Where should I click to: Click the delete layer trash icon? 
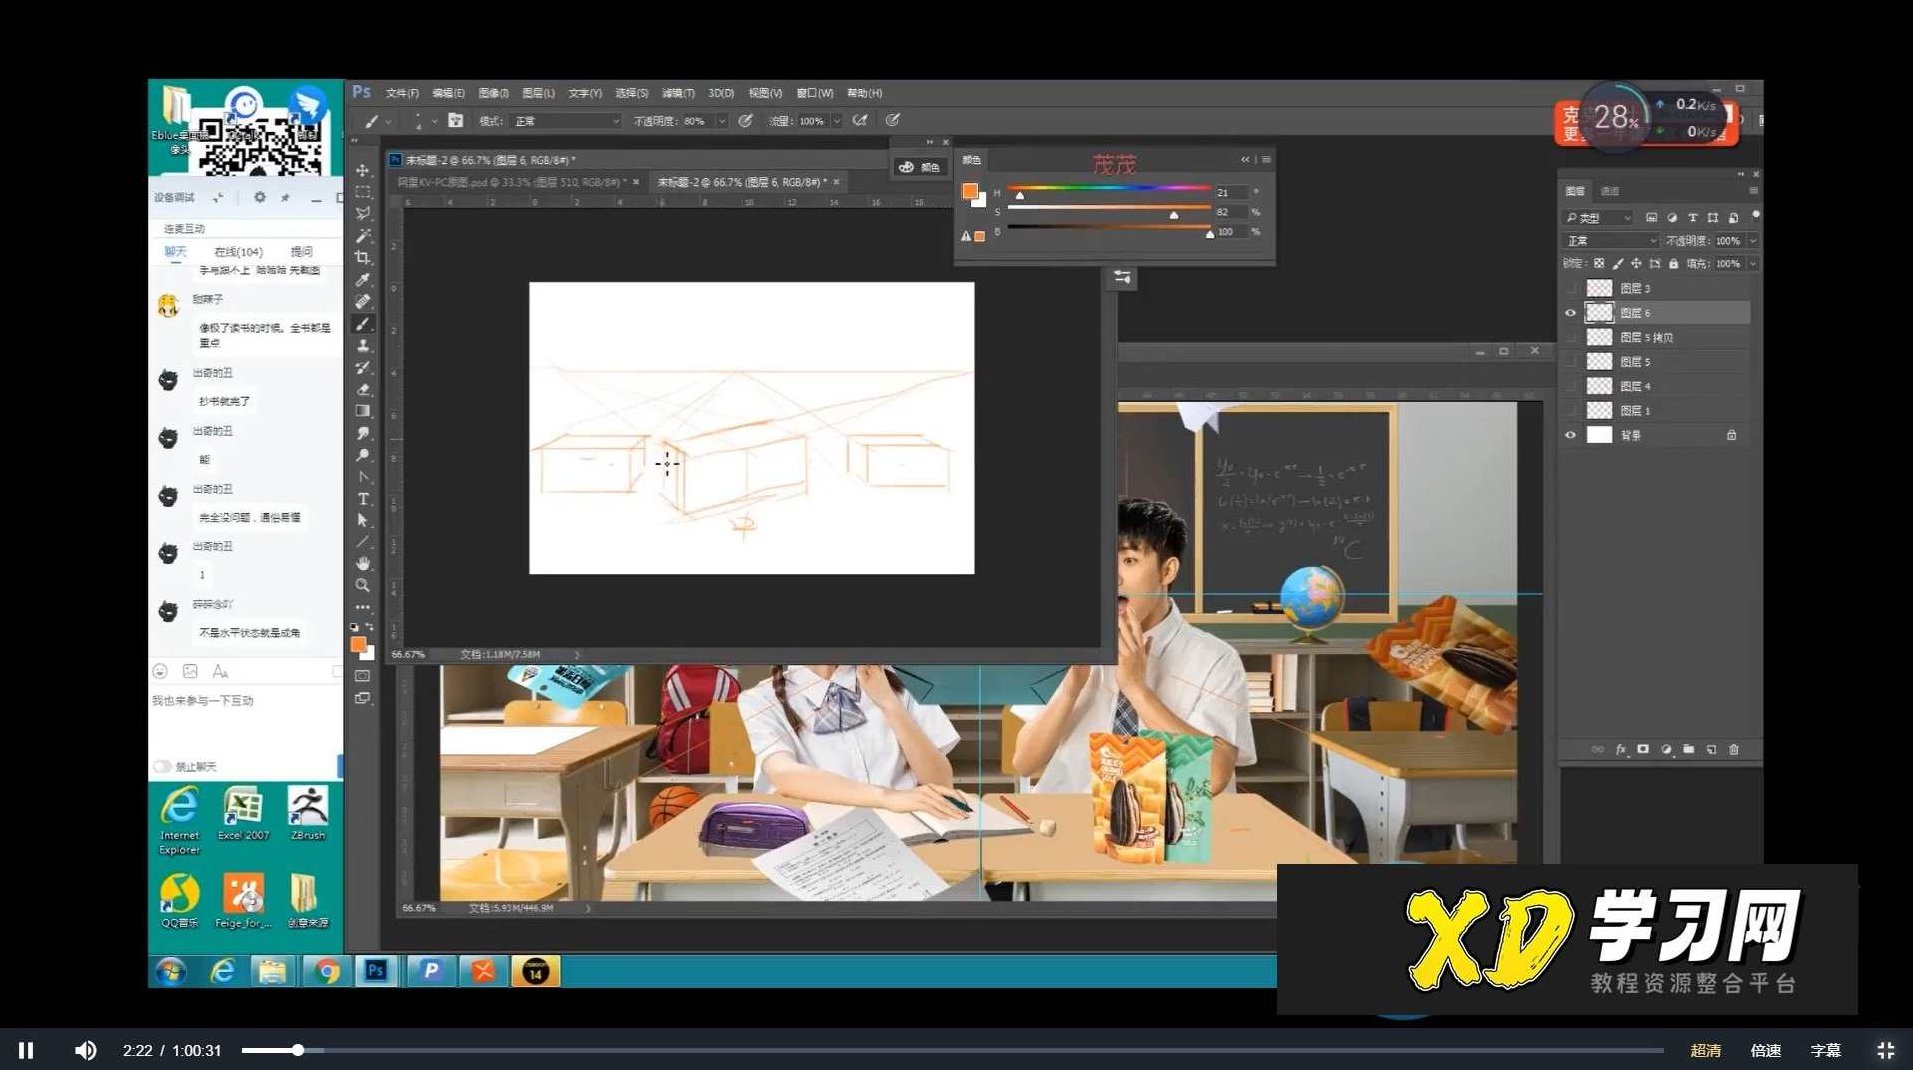1734,749
